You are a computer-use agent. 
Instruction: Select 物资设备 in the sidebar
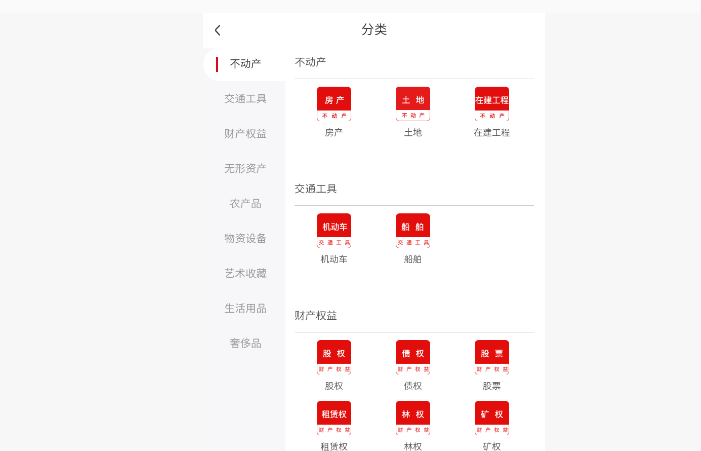click(245, 239)
